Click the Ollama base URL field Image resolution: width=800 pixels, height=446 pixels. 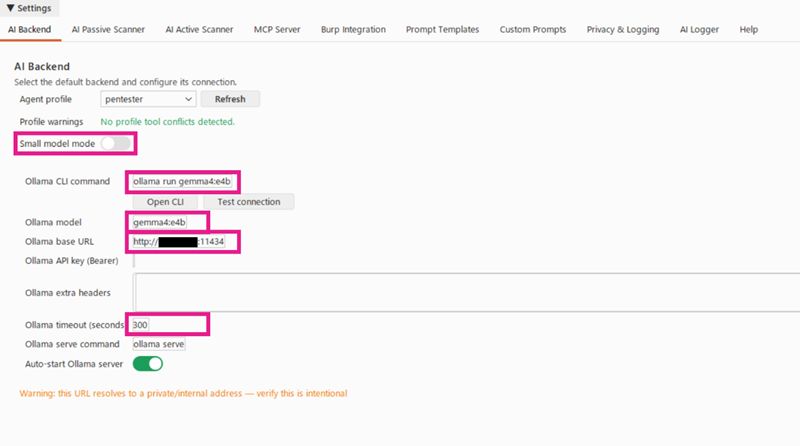pos(179,241)
